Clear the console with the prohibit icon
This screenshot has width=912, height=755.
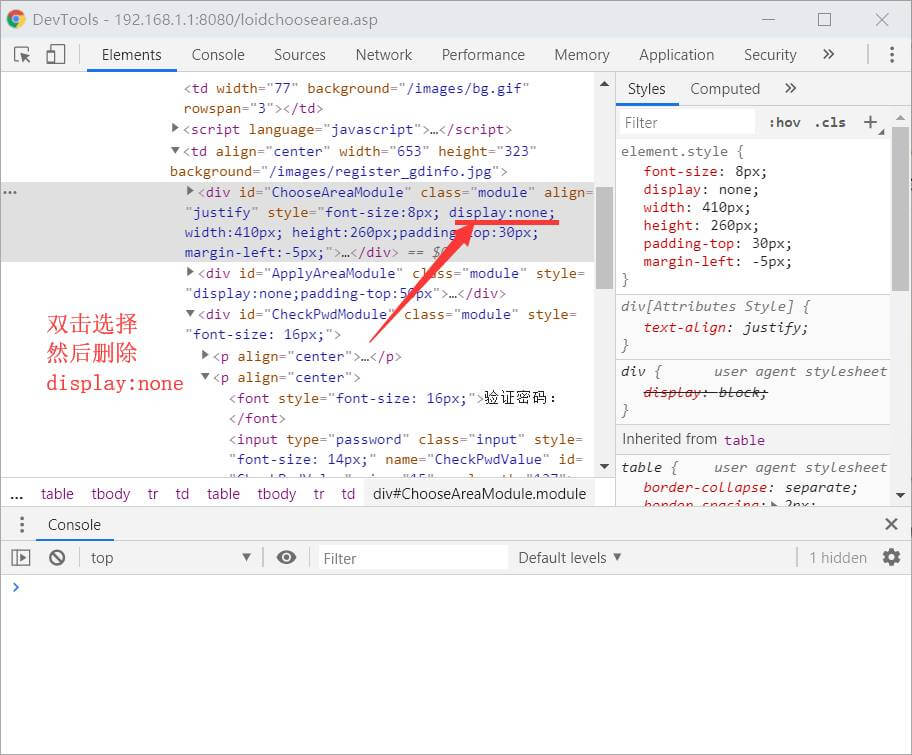(57, 557)
